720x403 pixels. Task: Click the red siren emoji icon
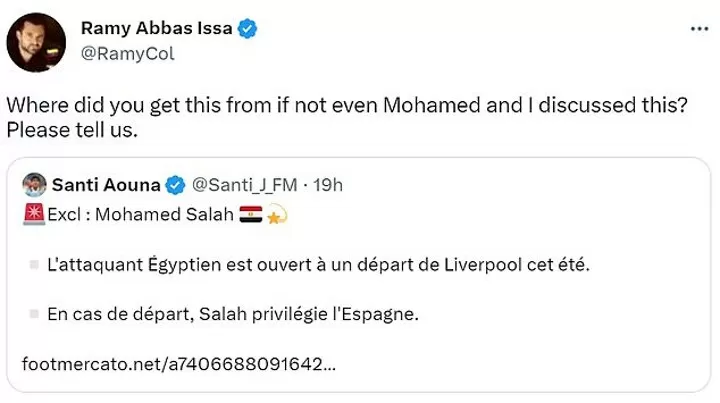[32, 215]
